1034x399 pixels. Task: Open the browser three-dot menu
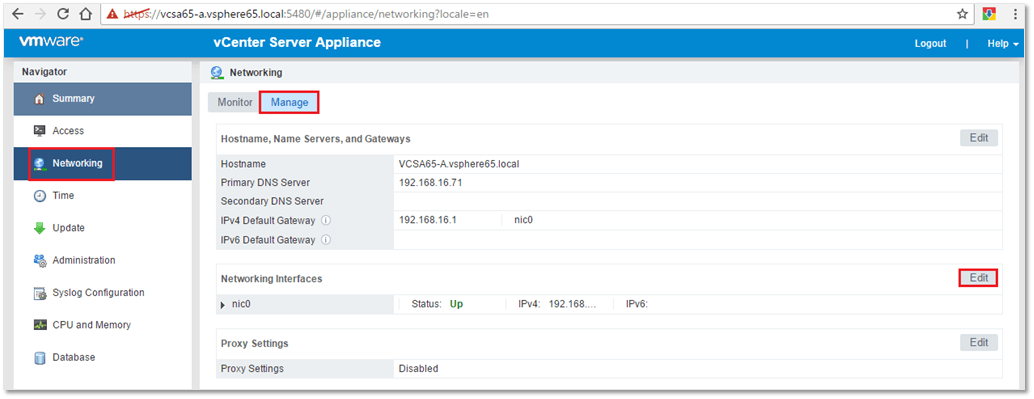coord(1016,13)
